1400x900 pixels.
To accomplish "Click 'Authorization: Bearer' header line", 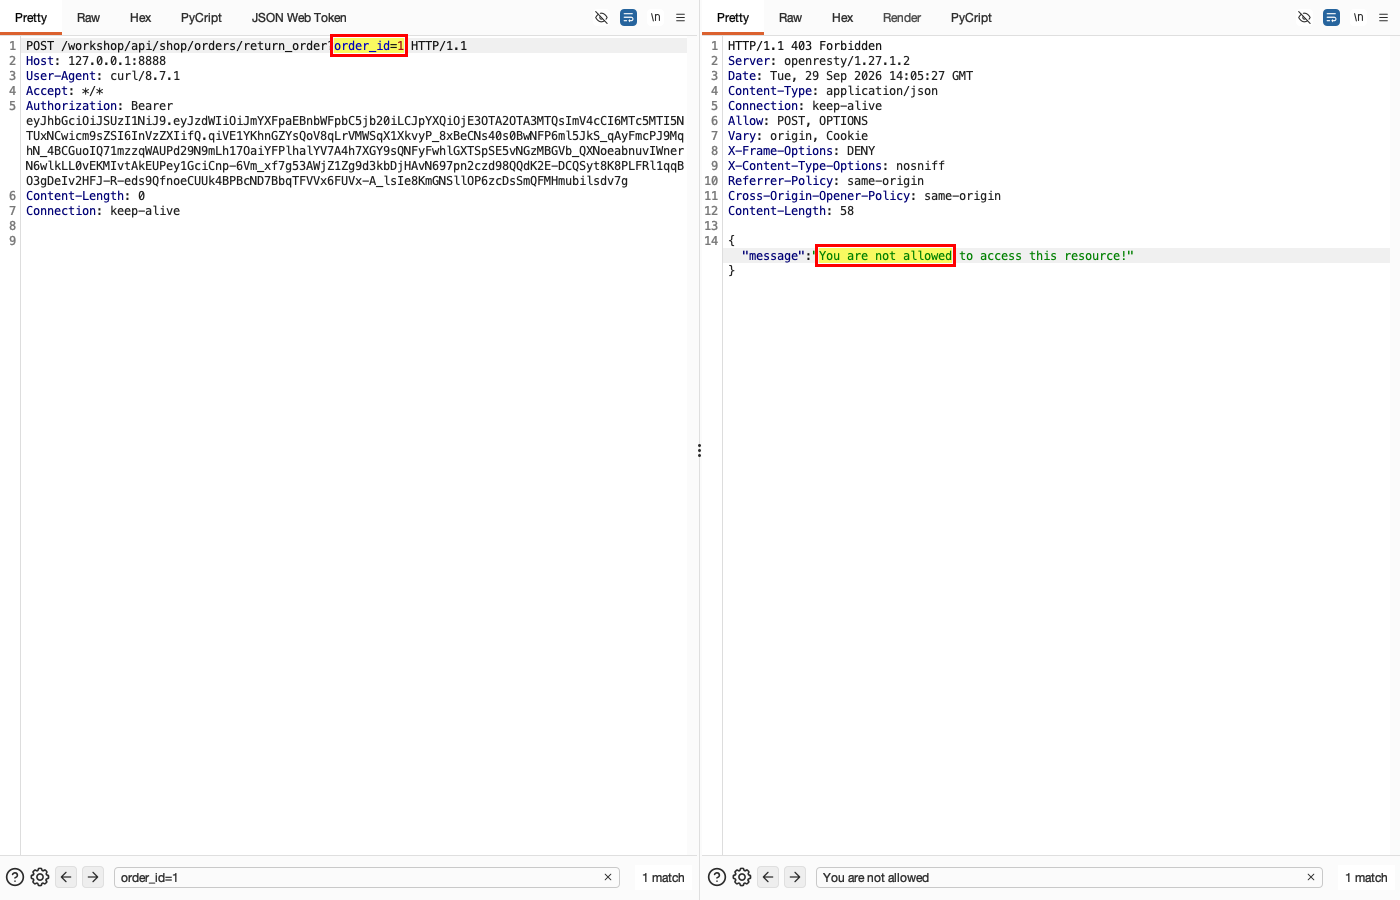I will click(99, 106).
